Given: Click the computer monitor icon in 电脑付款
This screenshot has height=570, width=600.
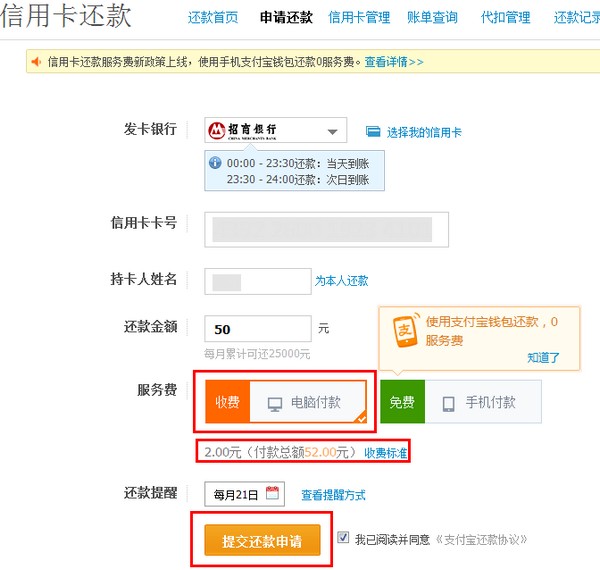Looking at the screenshot, I should click(275, 404).
